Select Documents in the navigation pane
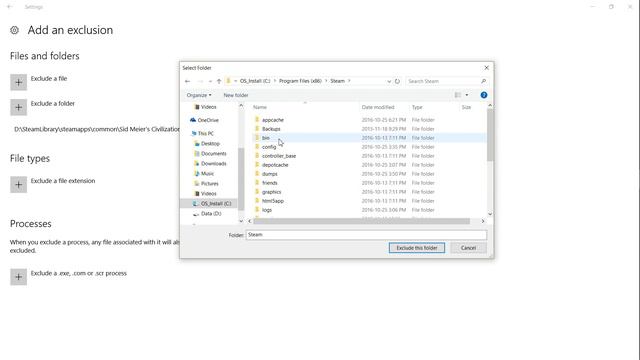This screenshot has width=640, height=360. tap(213, 153)
